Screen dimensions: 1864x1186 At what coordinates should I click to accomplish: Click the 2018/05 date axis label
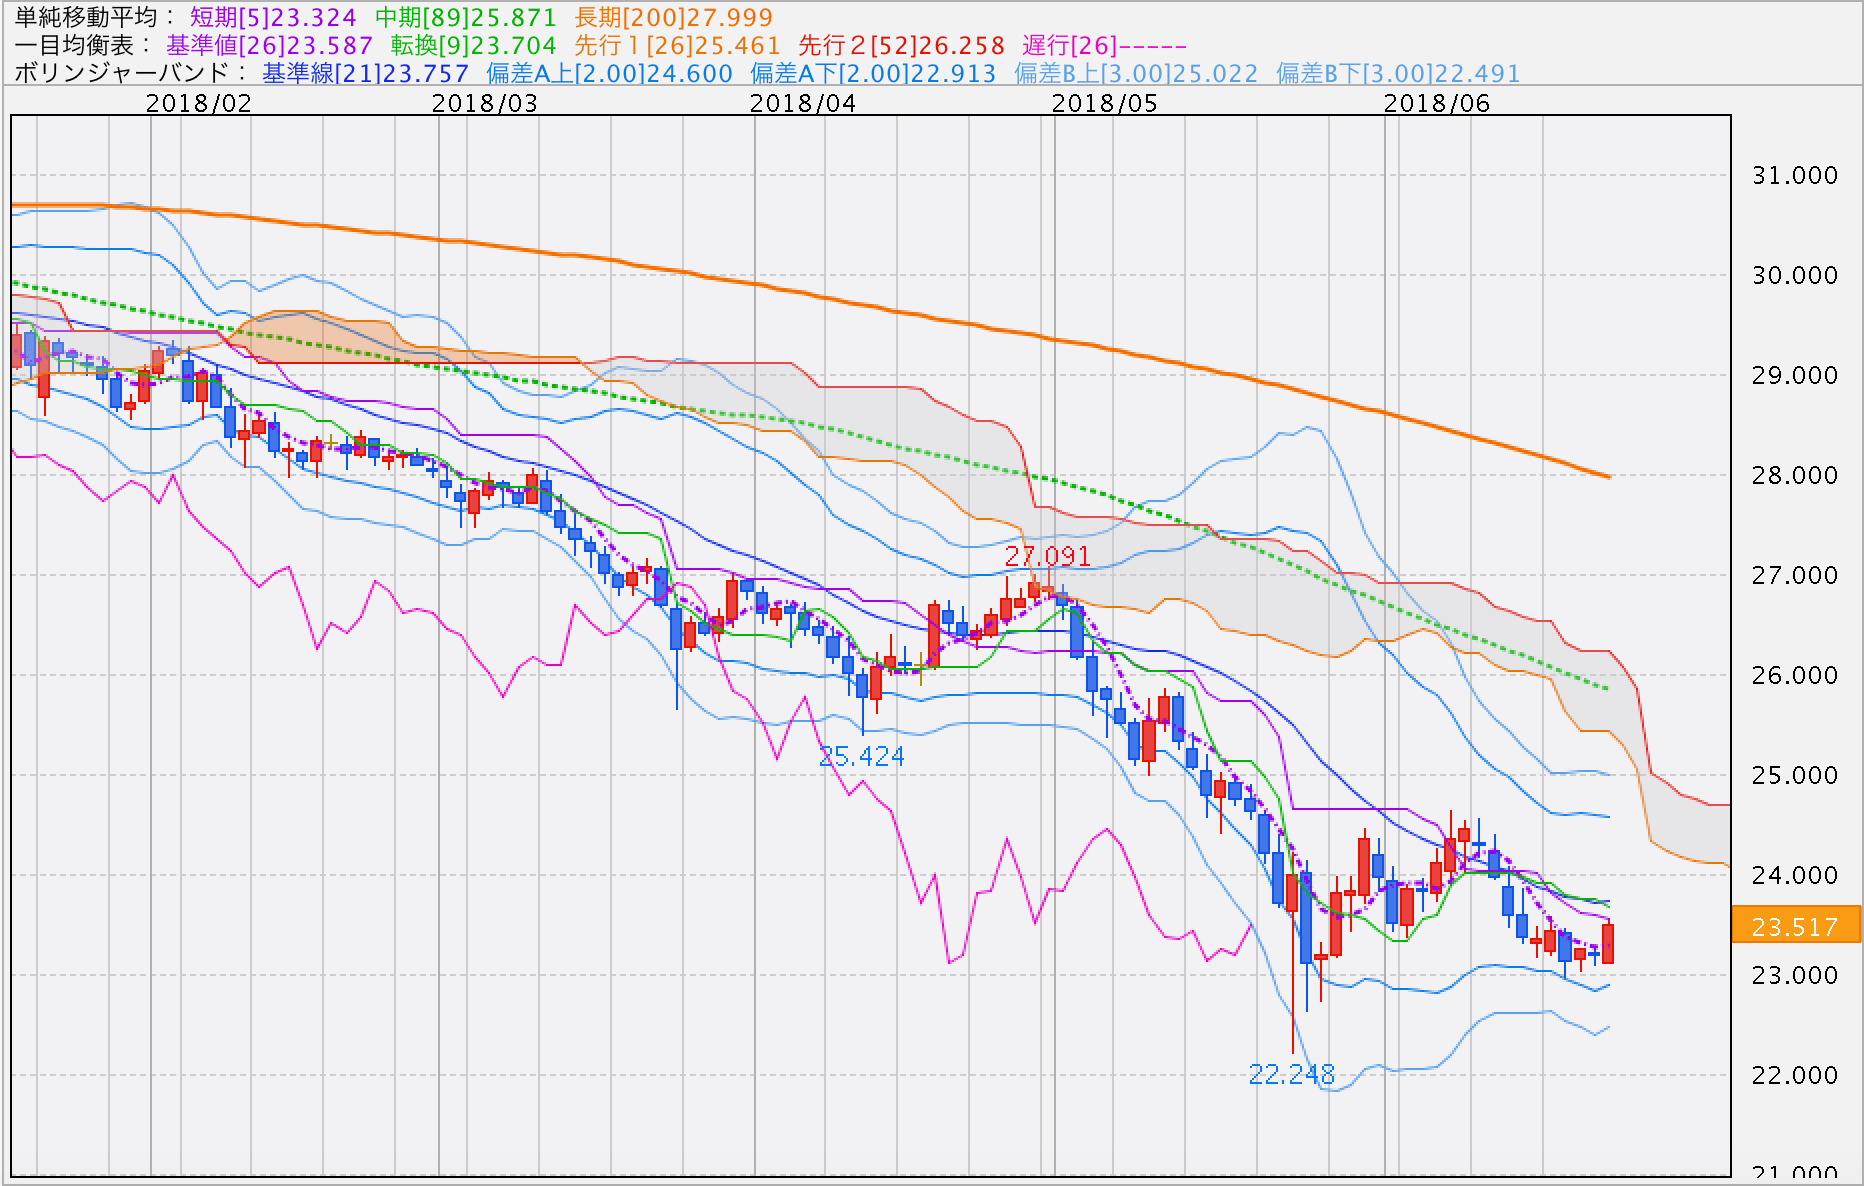click(1105, 103)
